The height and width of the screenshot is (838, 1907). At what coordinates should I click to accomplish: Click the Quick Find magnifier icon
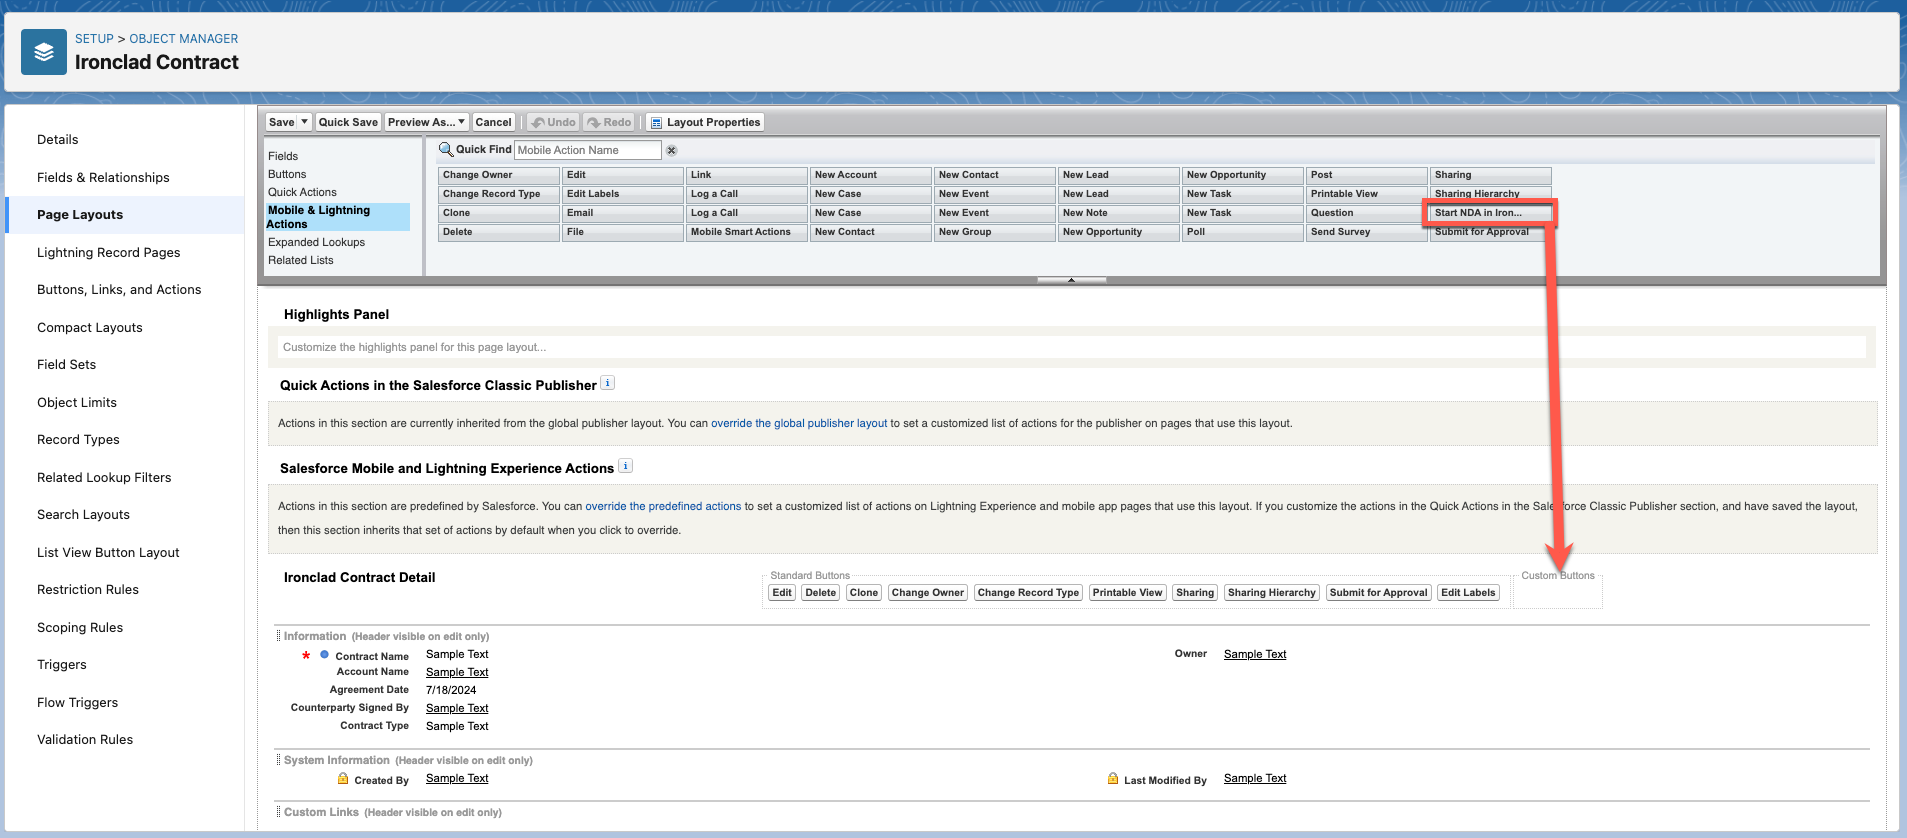pyautogui.click(x=446, y=149)
